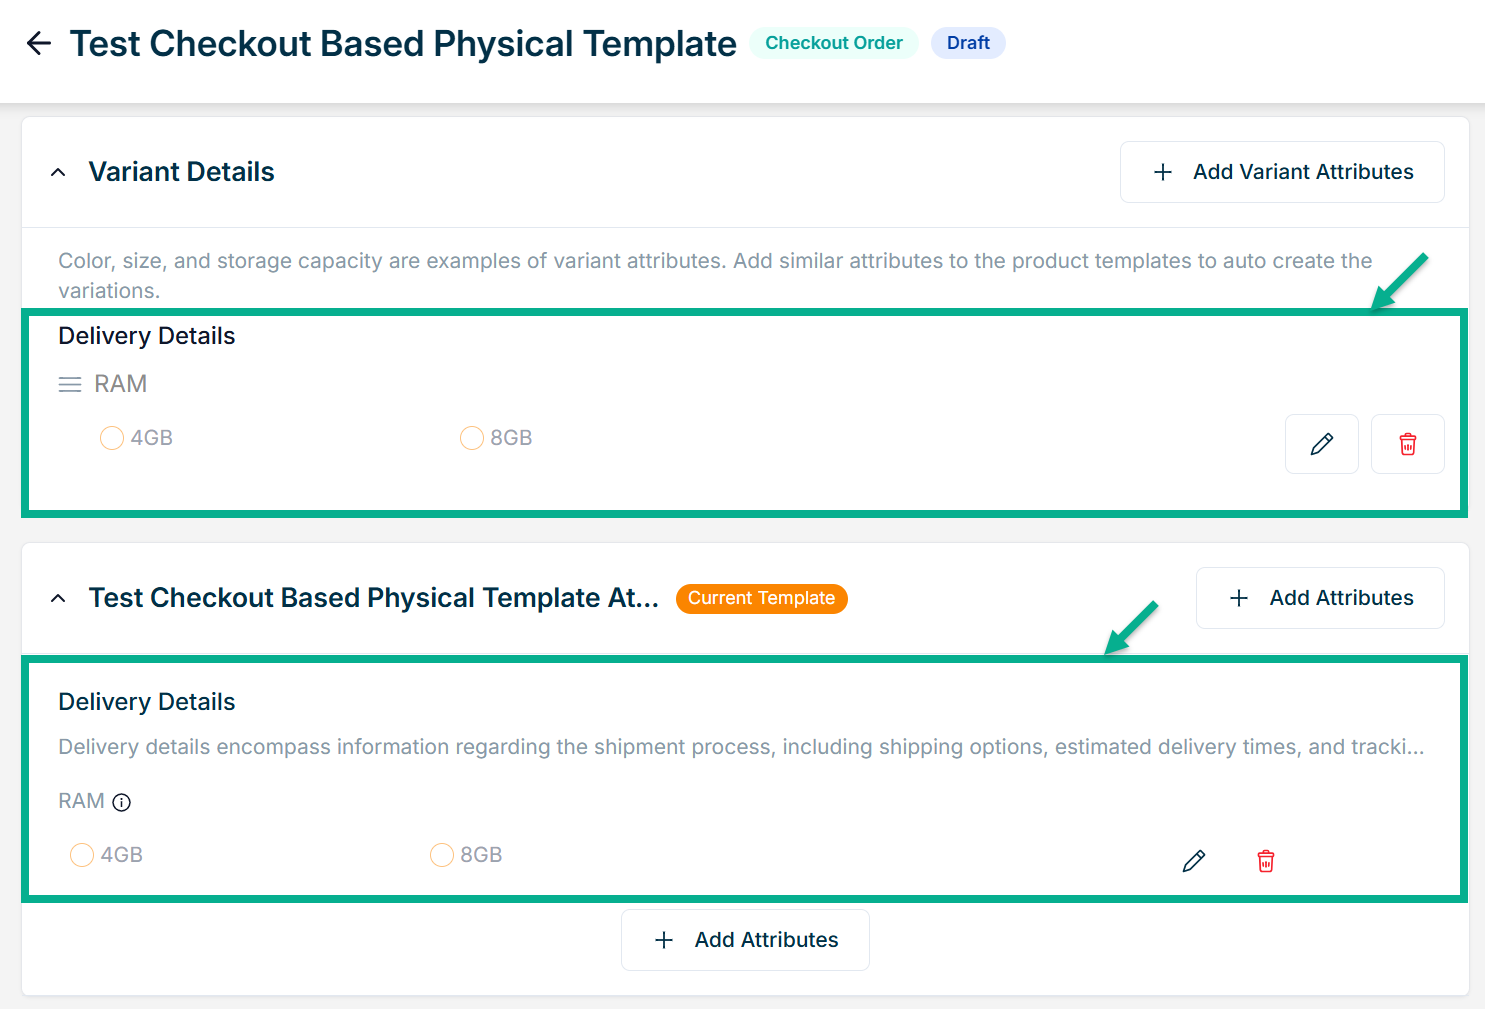Select the 8GB radio in Variant Details
Image resolution: width=1485 pixels, height=1009 pixels.
(472, 438)
